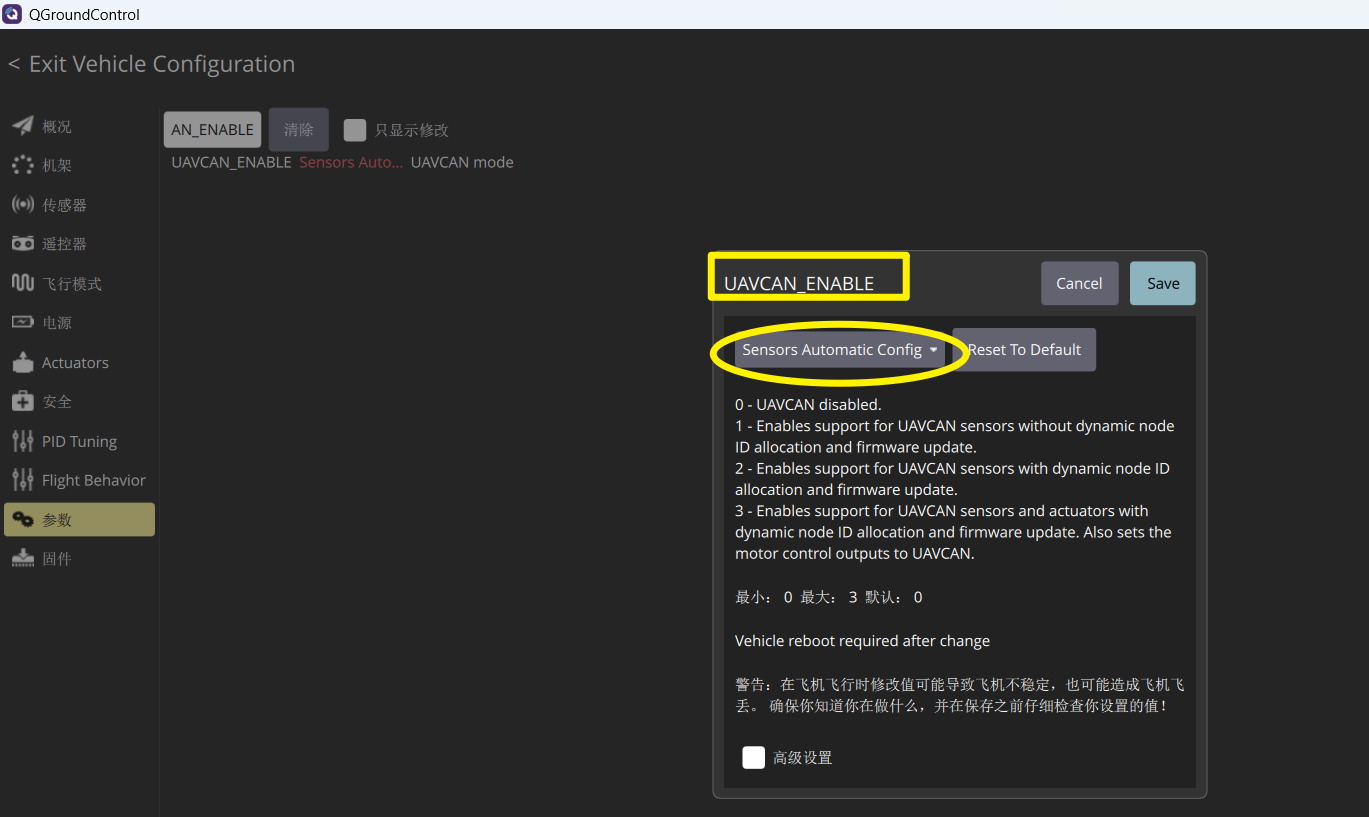Open the 固件 sidebar tab
This screenshot has width=1369, height=817.
point(79,558)
